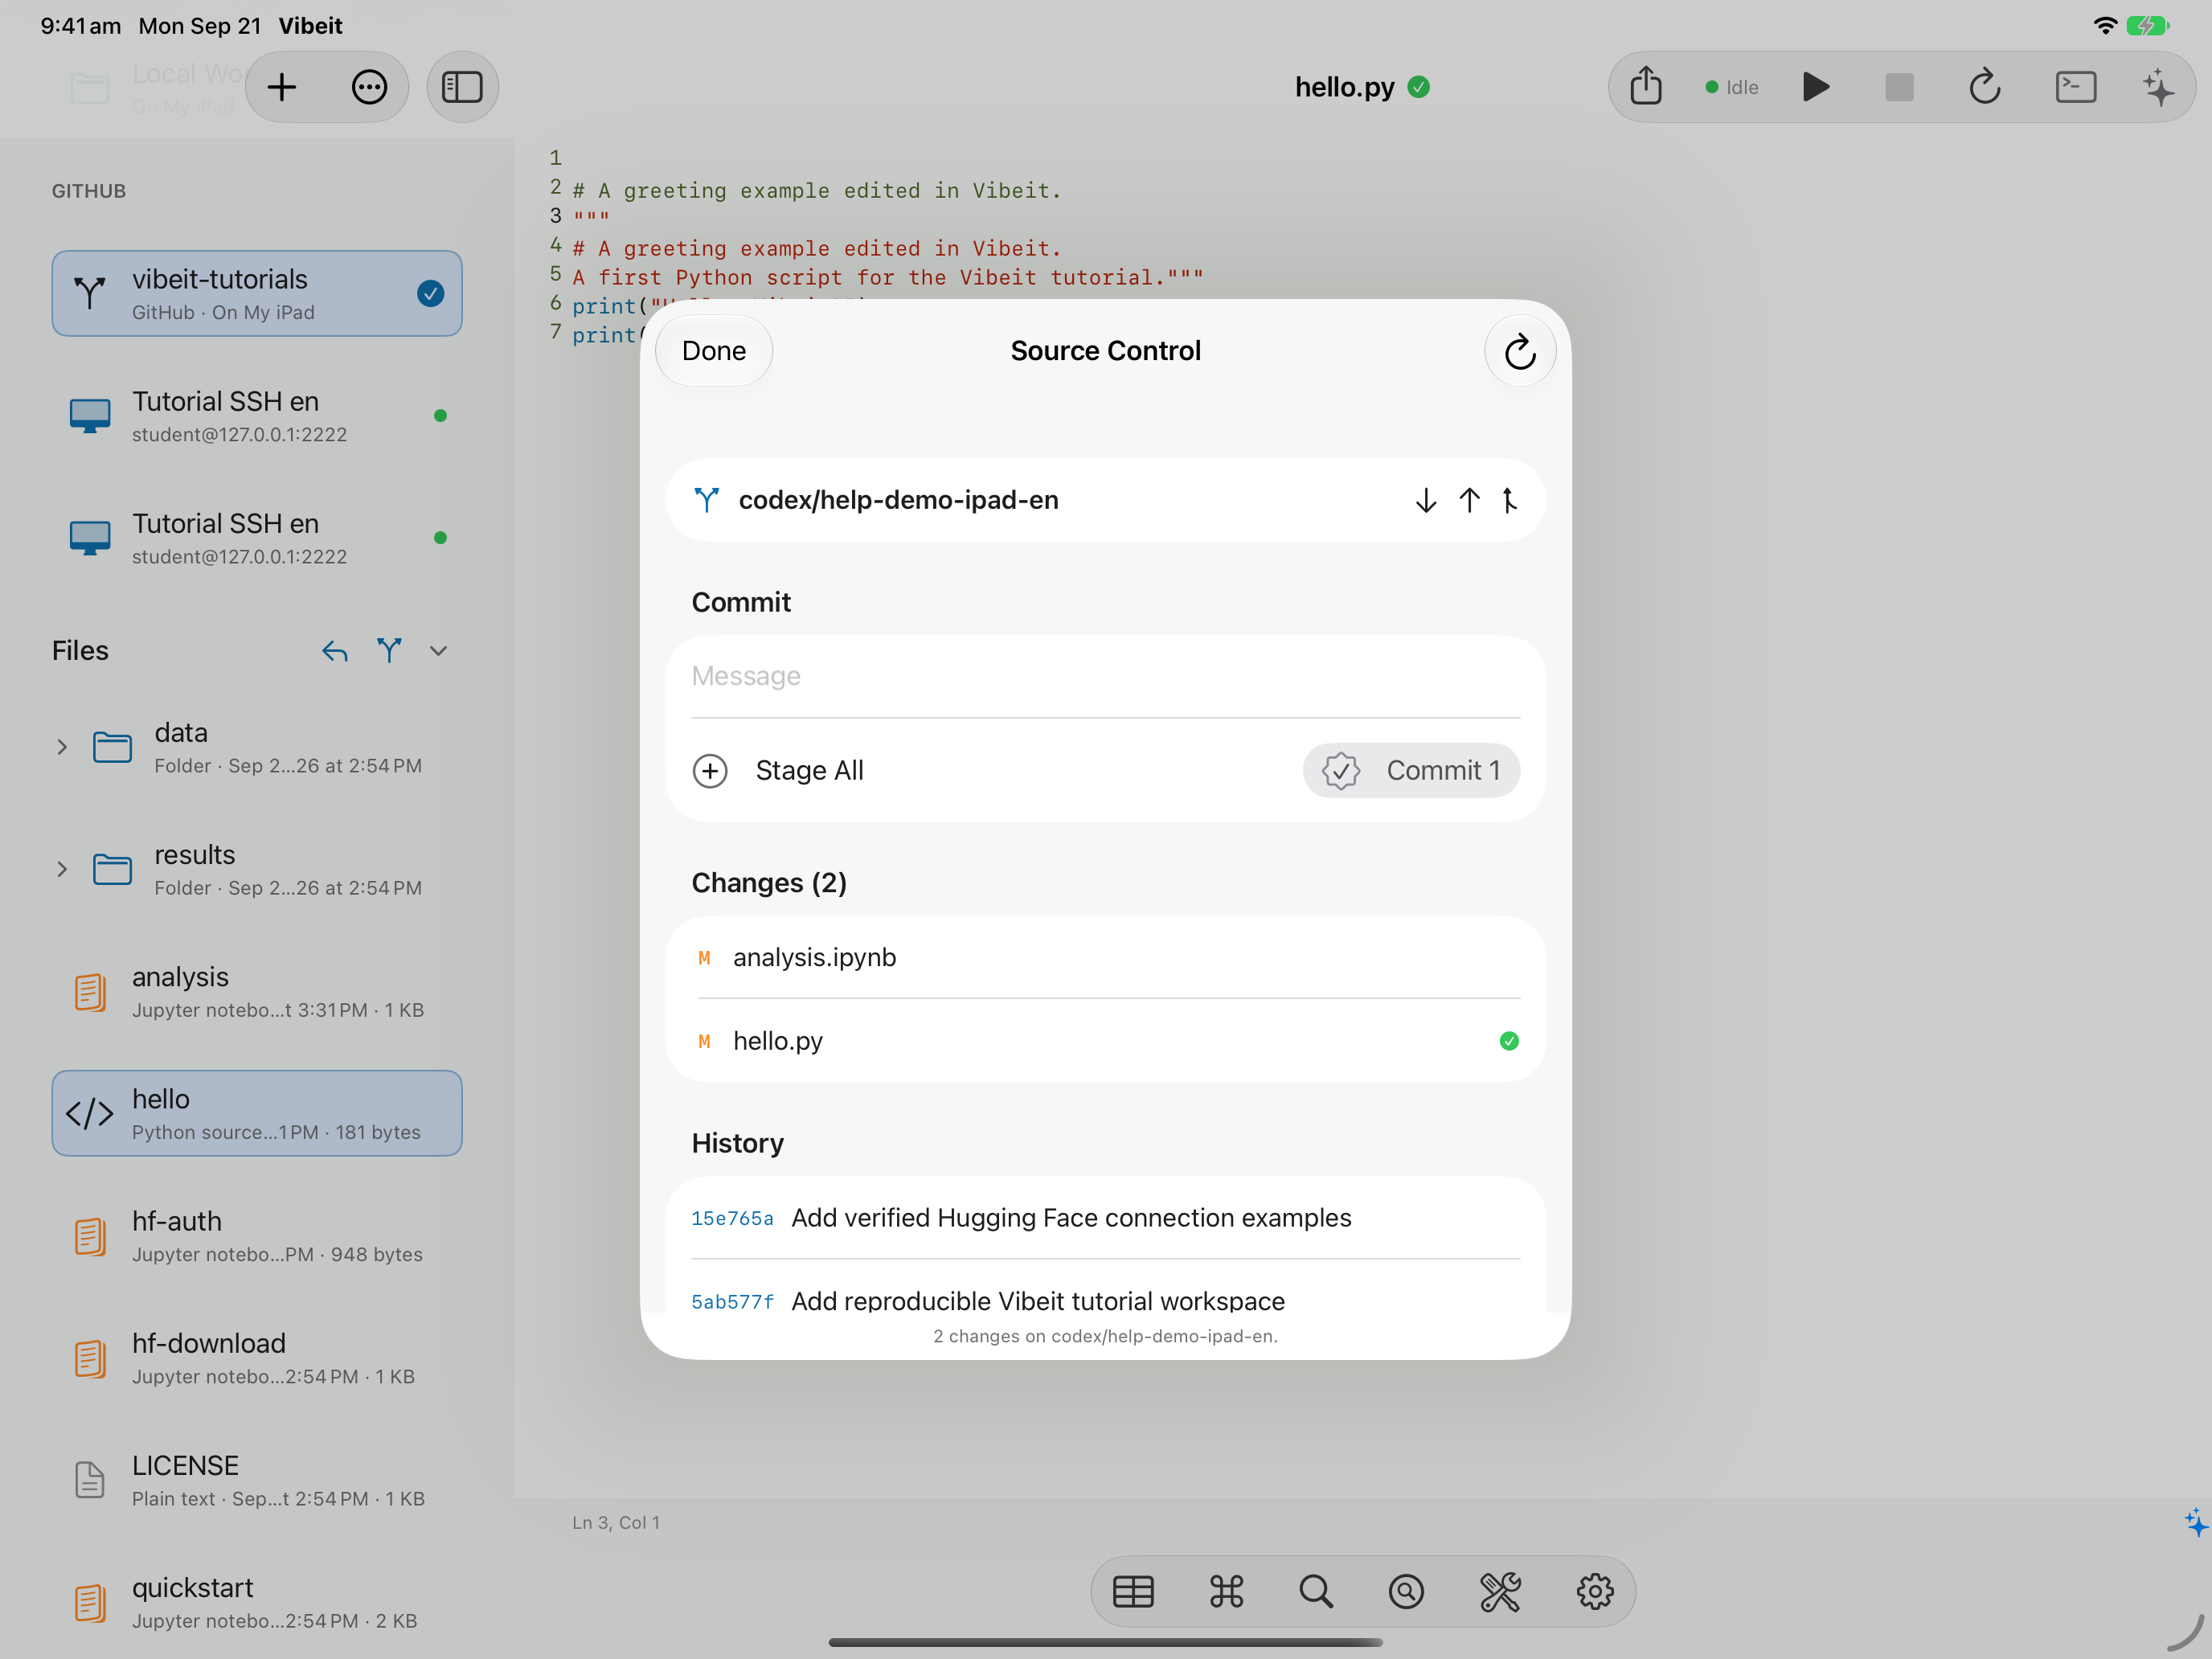Screen dimensions: 2212x1659
Task: Select analysis.ipynb in Changes list
Action: (1105, 957)
